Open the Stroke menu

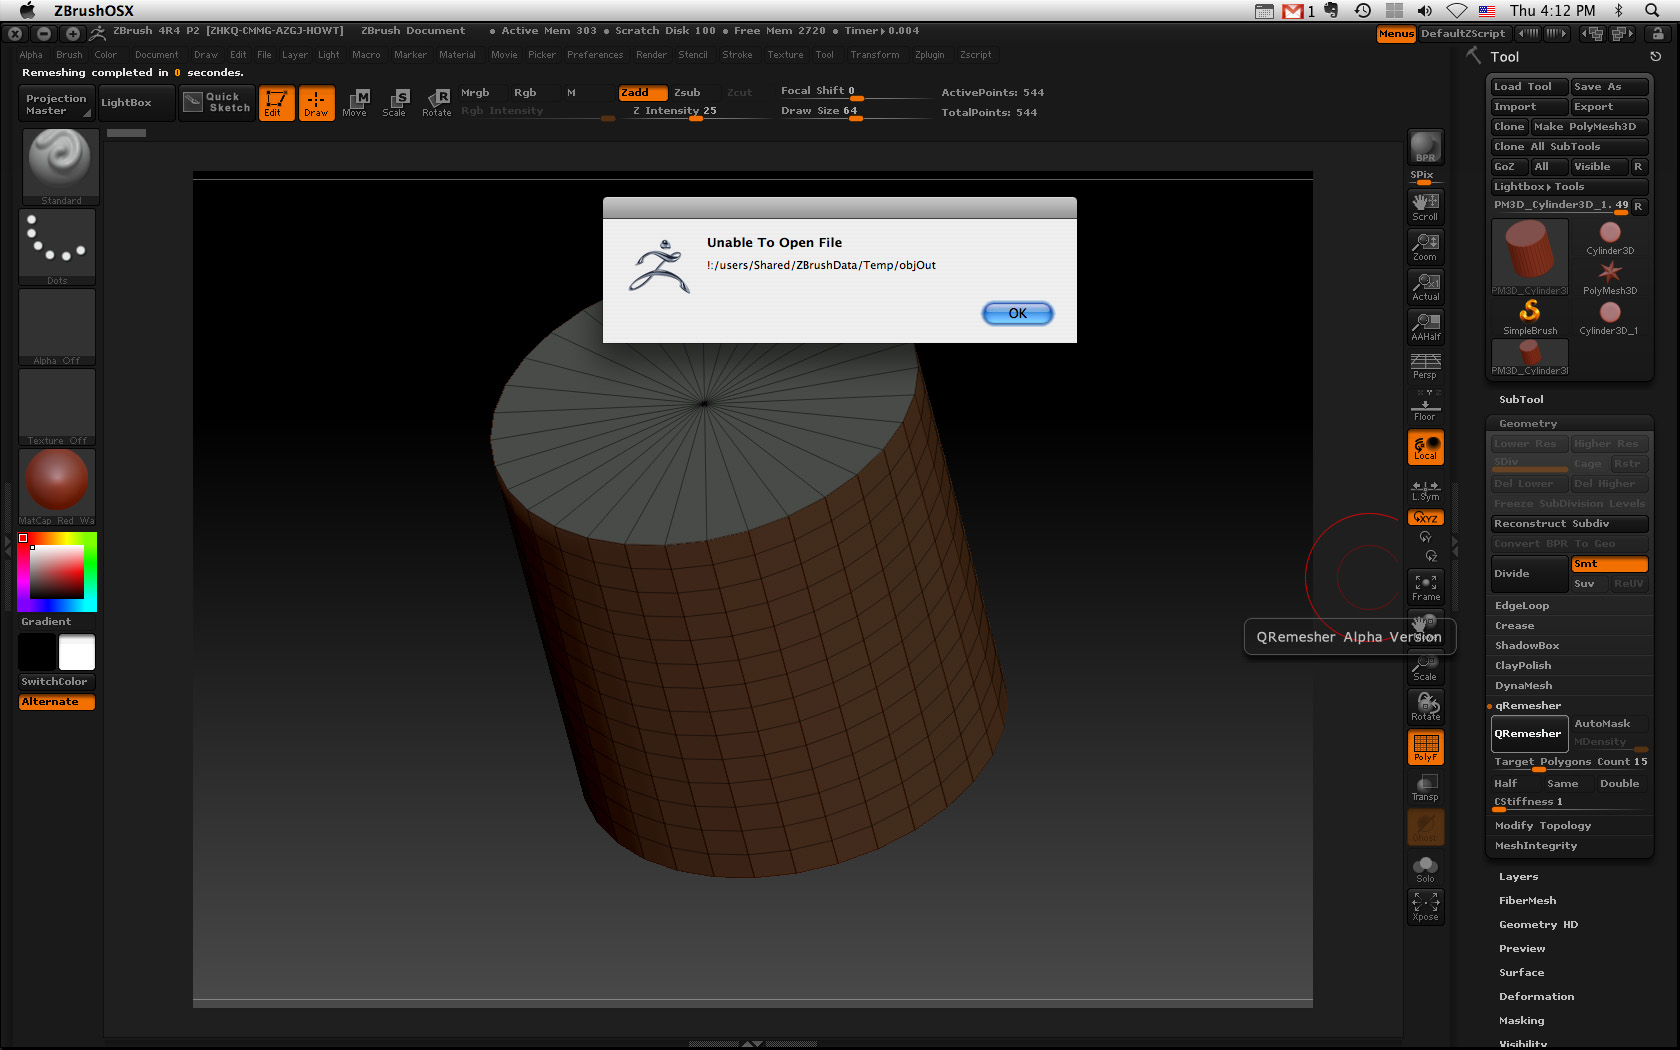737,55
